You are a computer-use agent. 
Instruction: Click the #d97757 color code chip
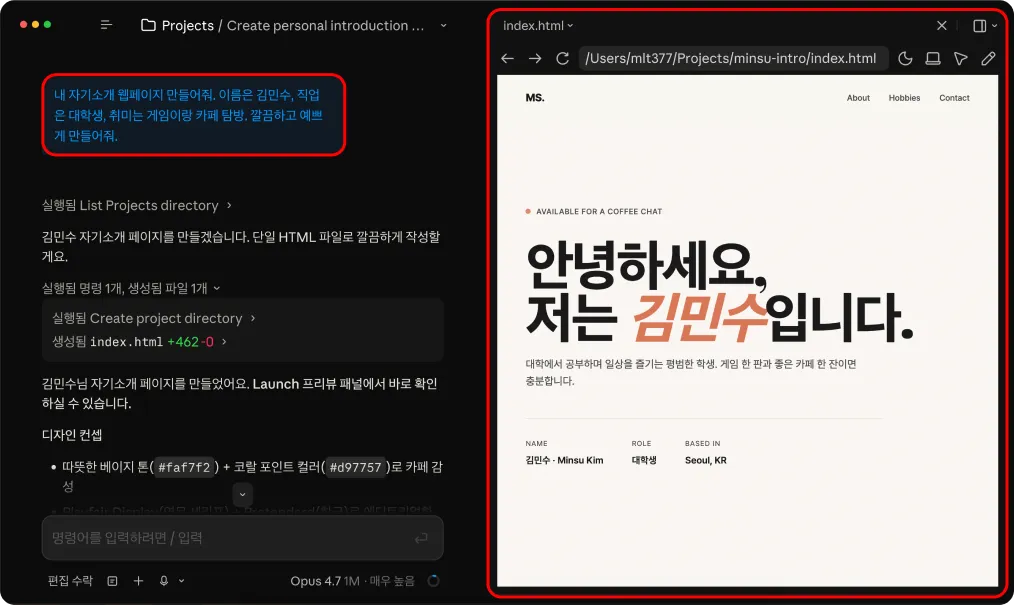[x=356, y=467]
